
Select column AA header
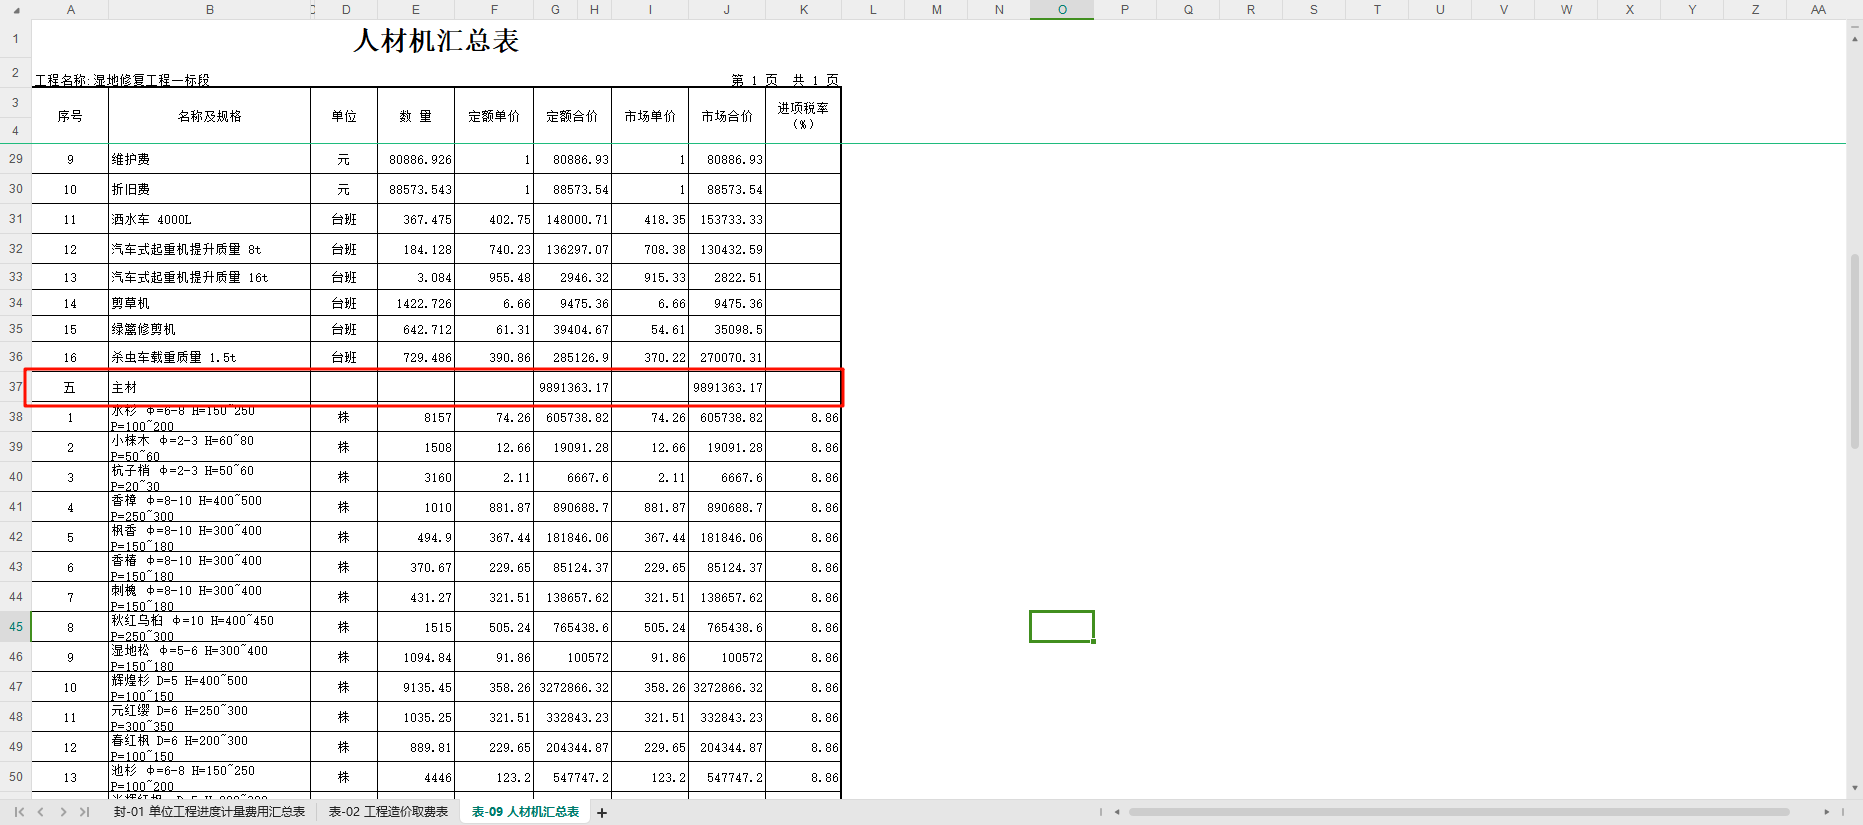click(1818, 10)
